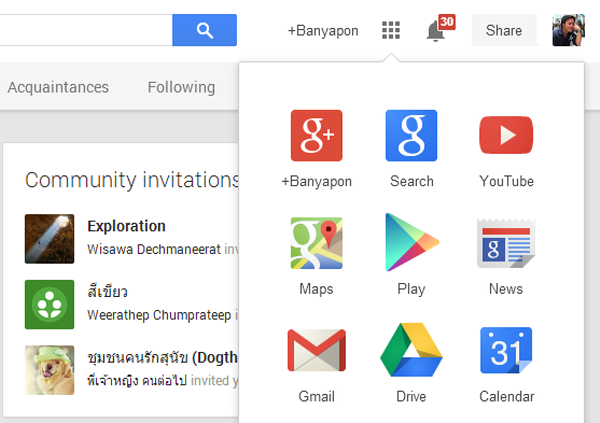Open the Google apps grid launcher
The height and width of the screenshot is (423, 600).
coord(391,30)
